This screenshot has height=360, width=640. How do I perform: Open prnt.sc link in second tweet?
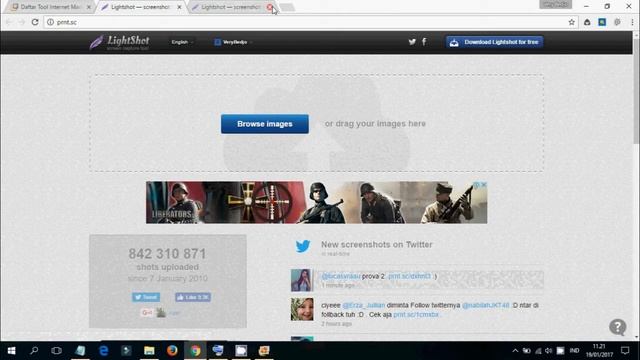pyautogui.click(x=416, y=315)
